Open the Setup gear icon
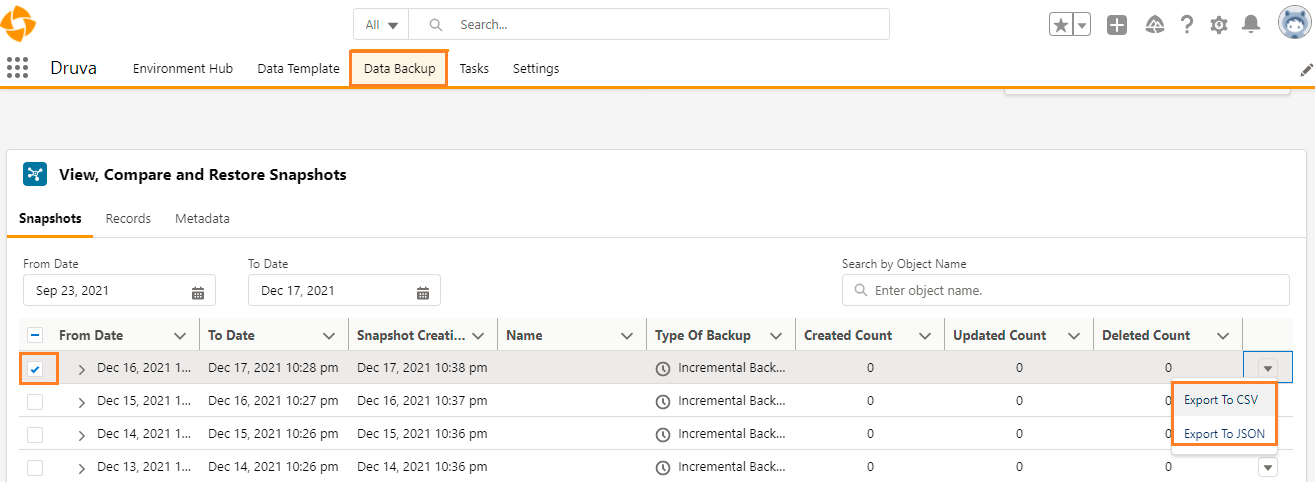Viewport: 1315px width, 482px height. click(x=1218, y=25)
